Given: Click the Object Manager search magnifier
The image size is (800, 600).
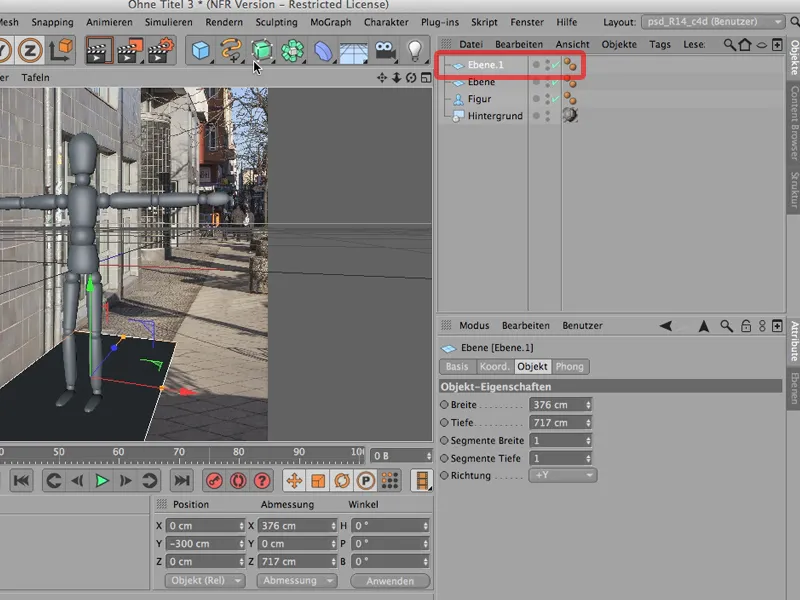Looking at the screenshot, I should tap(730, 45).
